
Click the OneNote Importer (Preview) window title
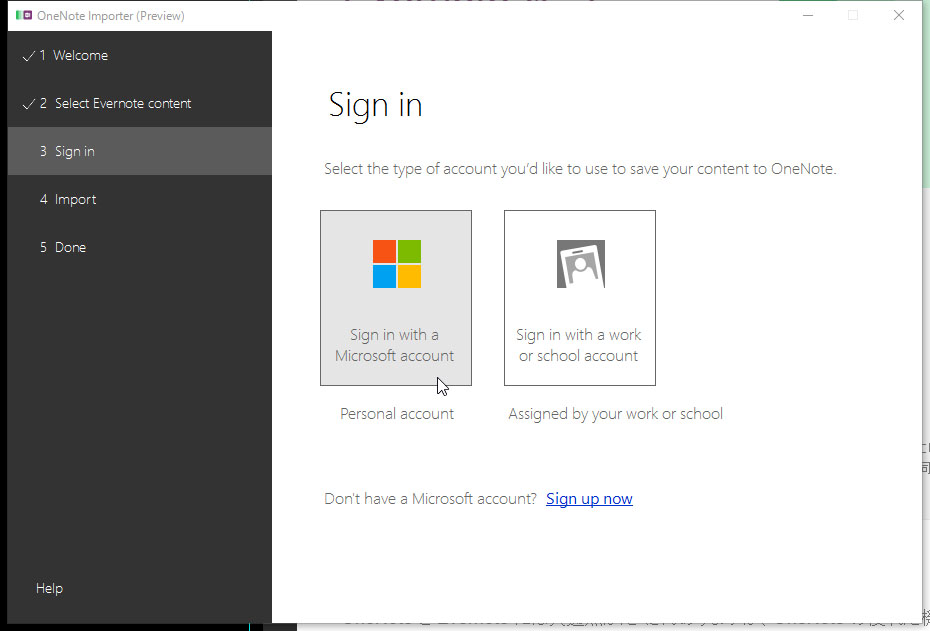(110, 16)
